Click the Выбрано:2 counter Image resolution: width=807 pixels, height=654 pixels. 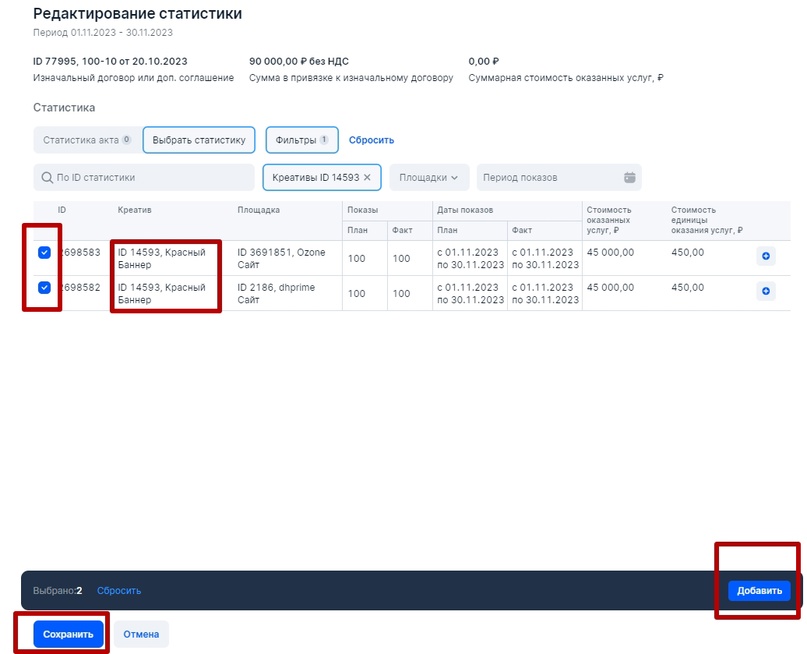point(58,591)
